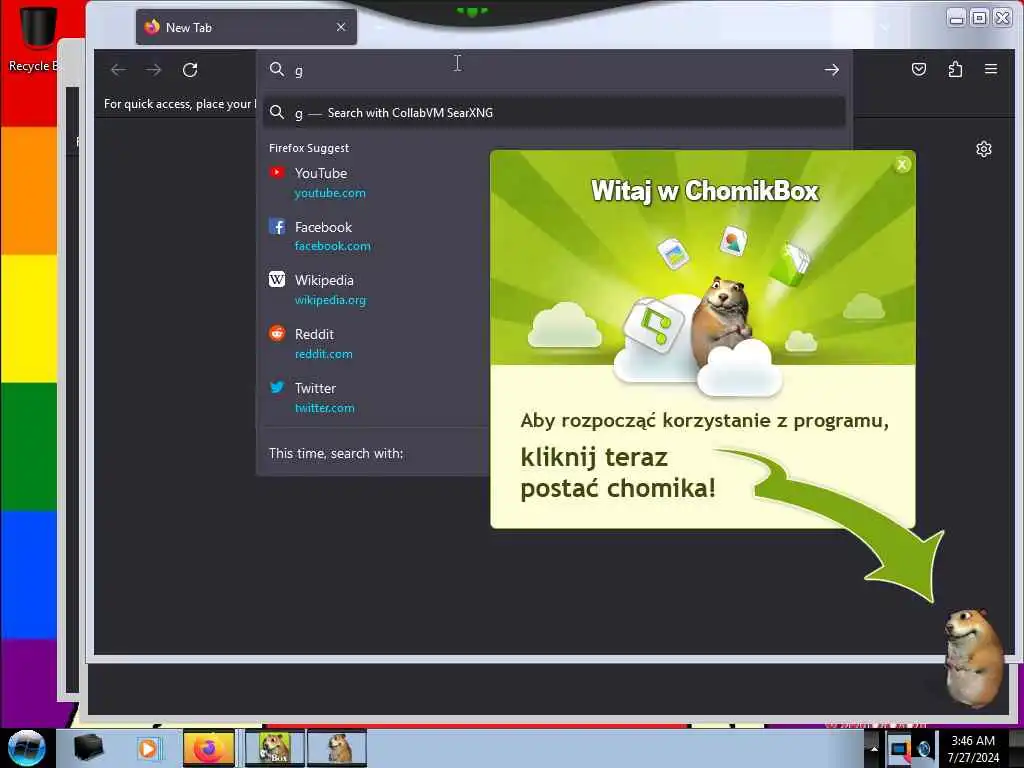Close the New Tab tab
The height and width of the screenshot is (768, 1024).
(x=341, y=27)
